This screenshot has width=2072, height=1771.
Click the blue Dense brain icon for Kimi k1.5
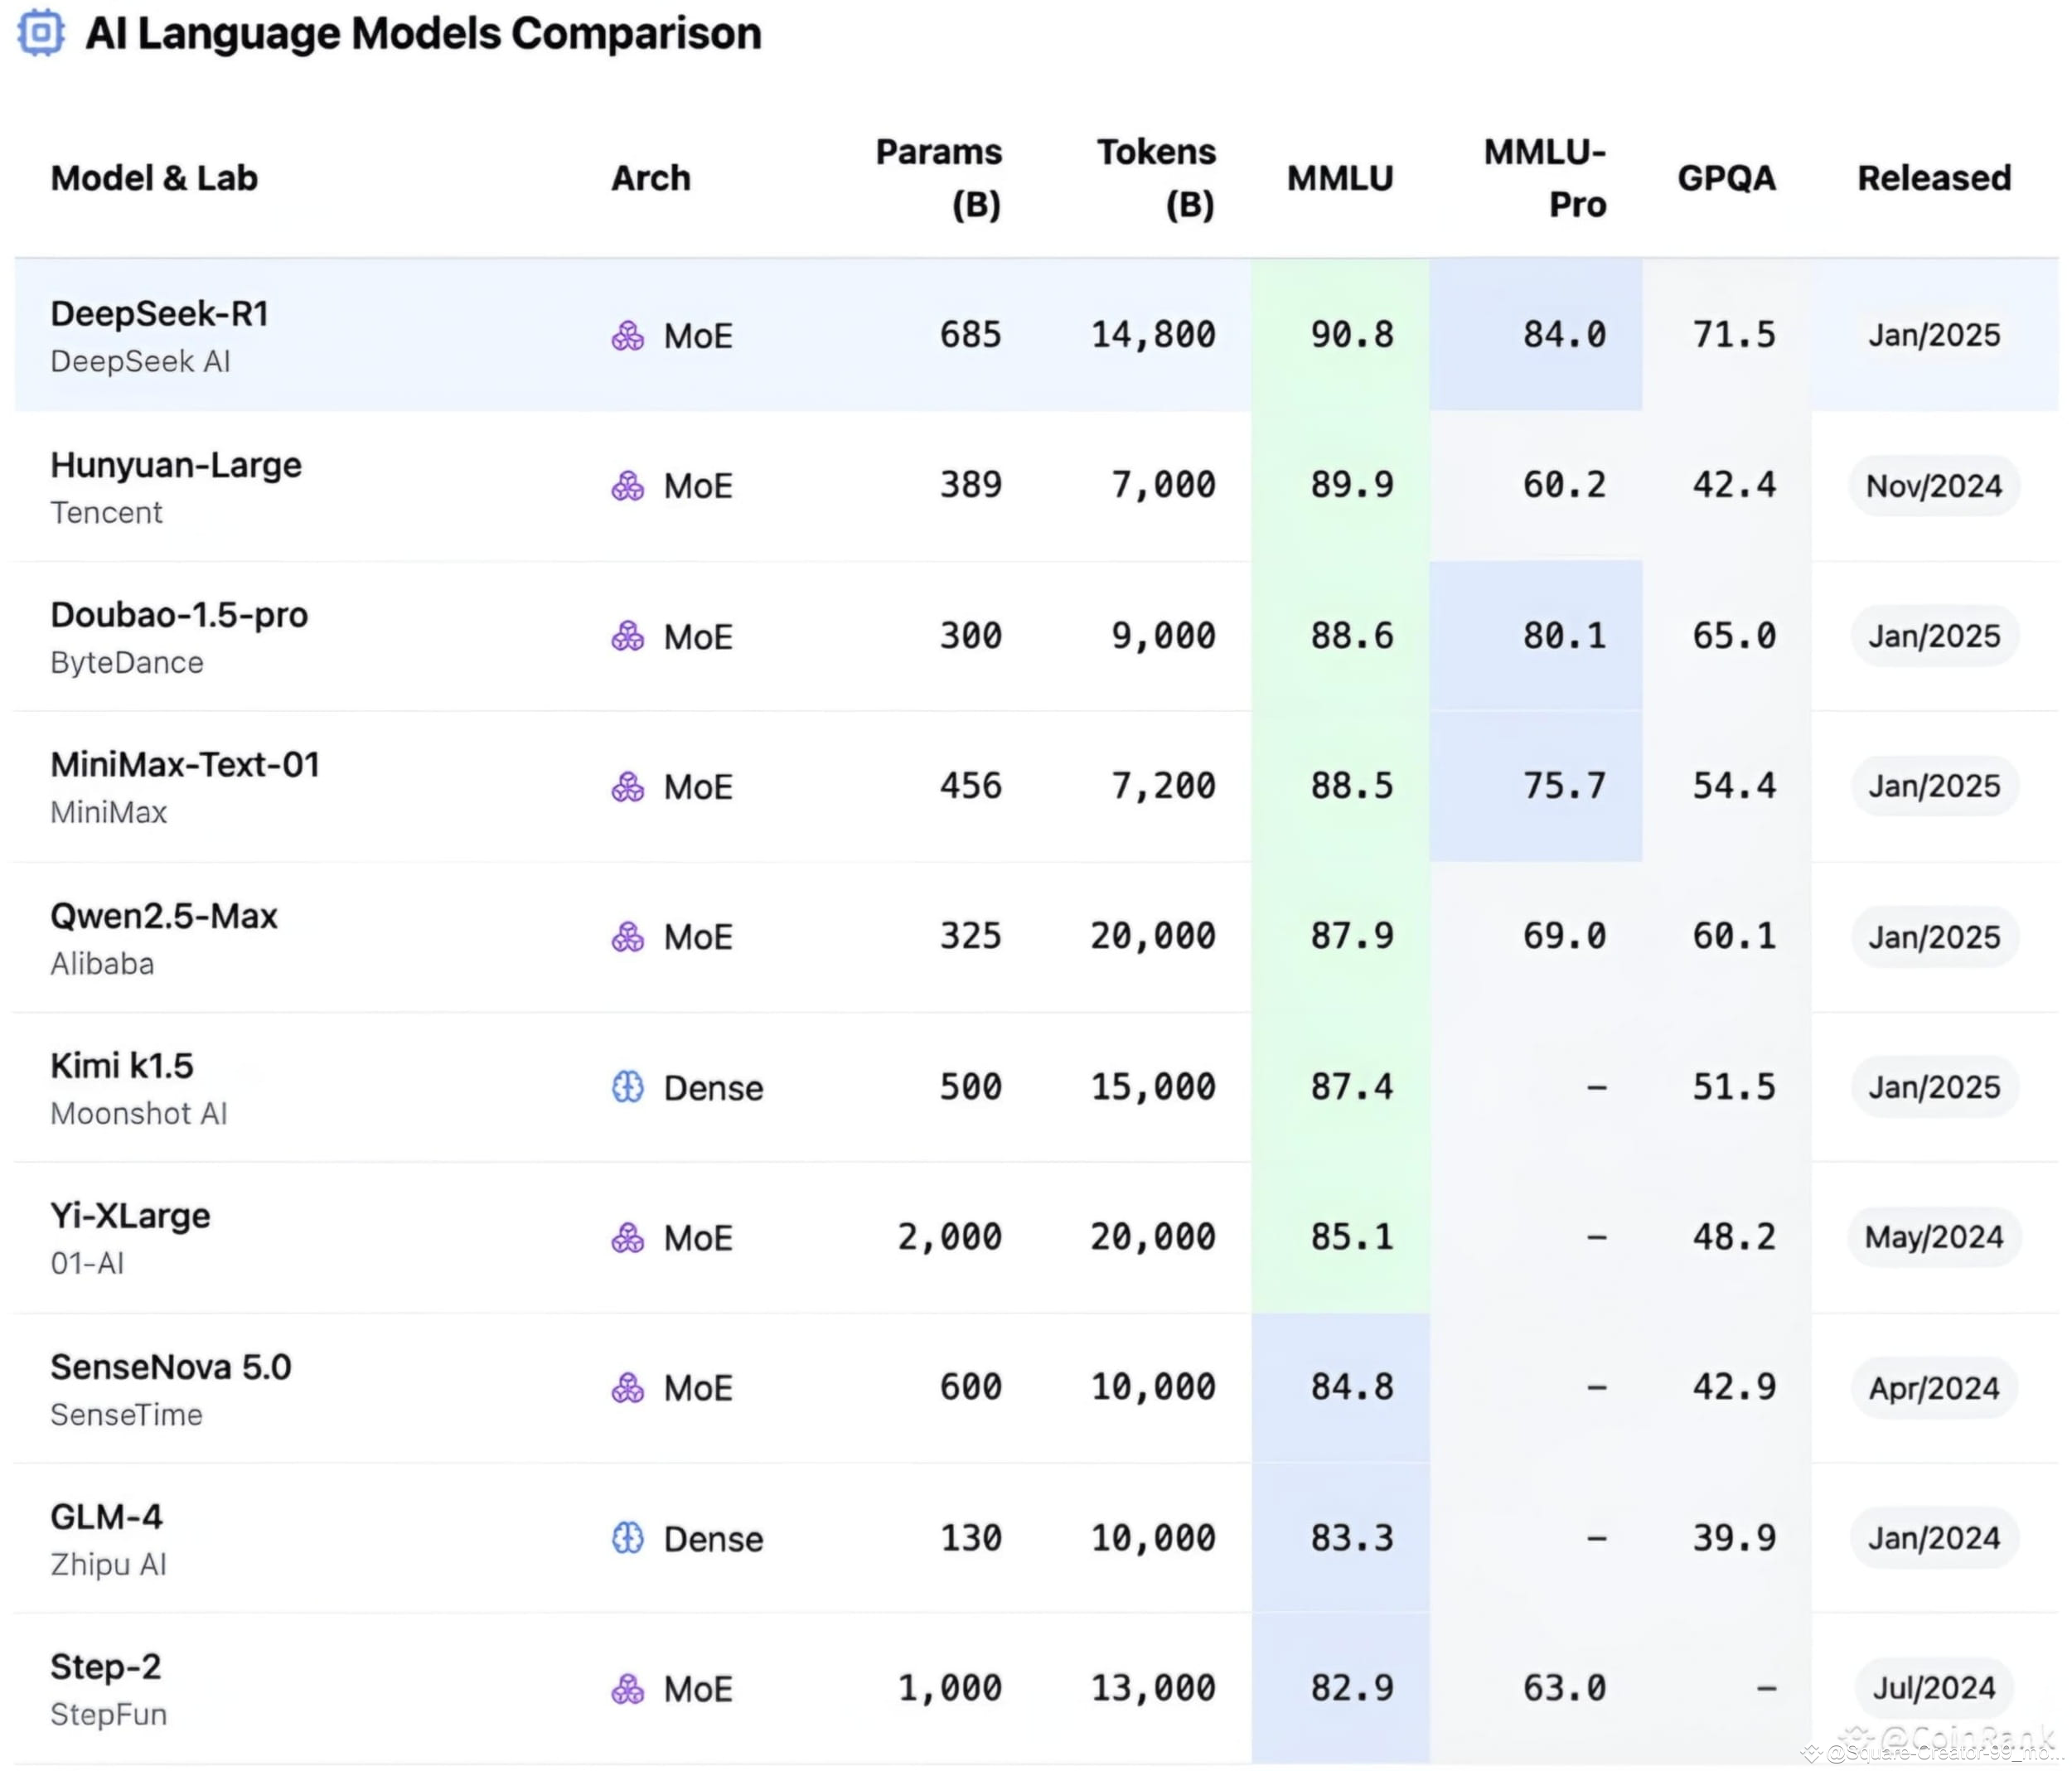point(628,1087)
